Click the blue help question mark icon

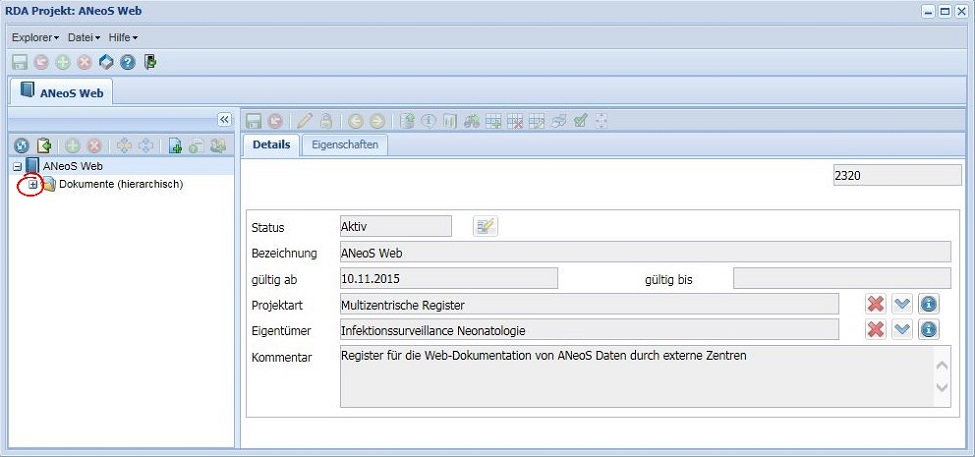tap(128, 62)
